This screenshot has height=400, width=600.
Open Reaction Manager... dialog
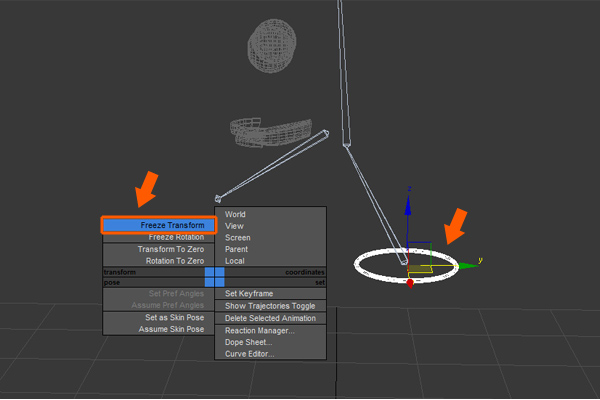(x=270, y=331)
